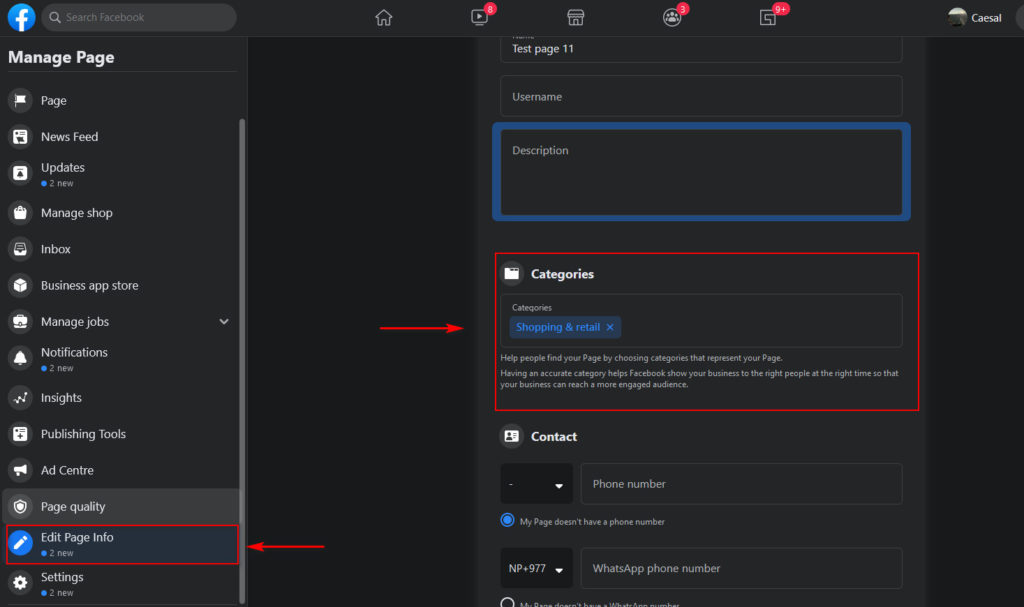Click the sidebar vertical scrollbar
Image resolution: width=1024 pixels, height=607 pixels.
(x=242, y=361)
